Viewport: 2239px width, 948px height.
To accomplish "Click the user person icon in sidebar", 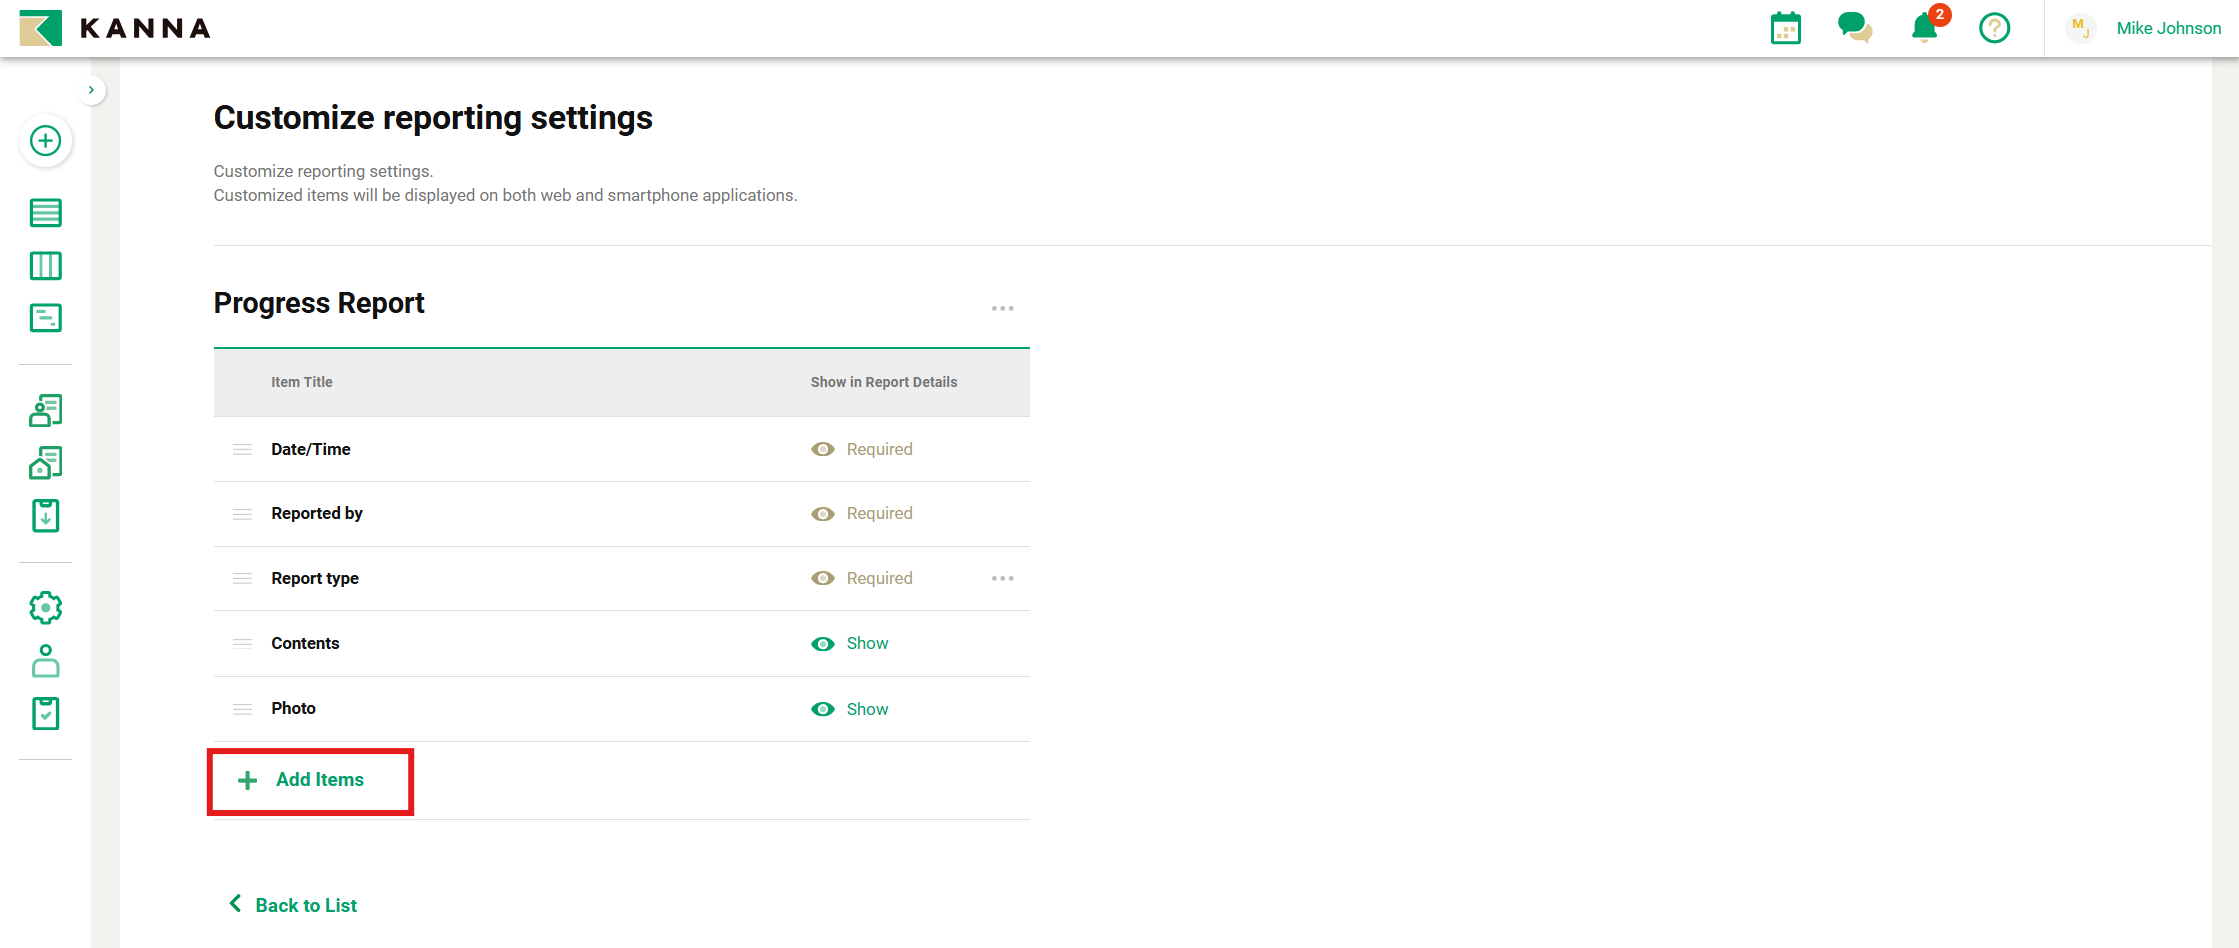I will click(45, 661).
